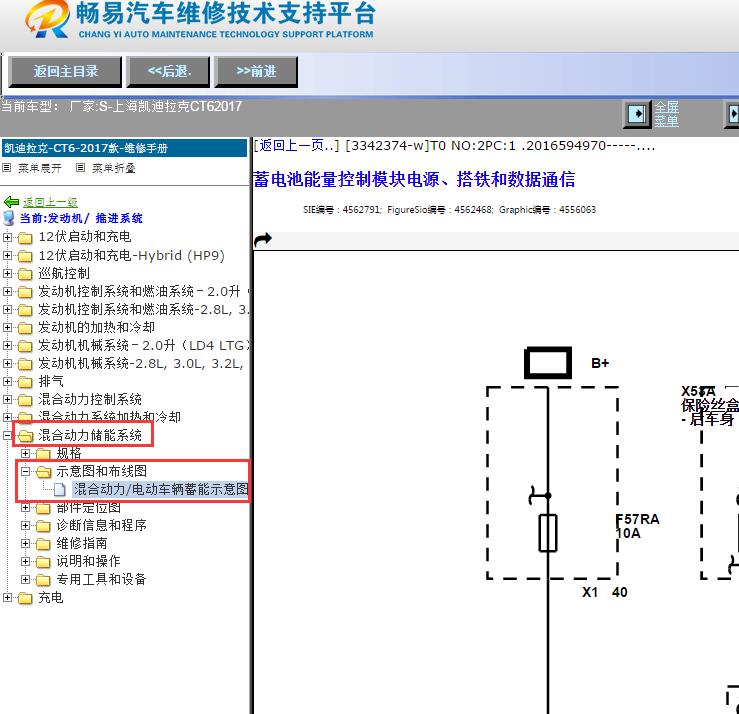This screenshot has width=739, height=714.
Task: Click folder icon of 维修指南
Action: click(x=43, y=544)
